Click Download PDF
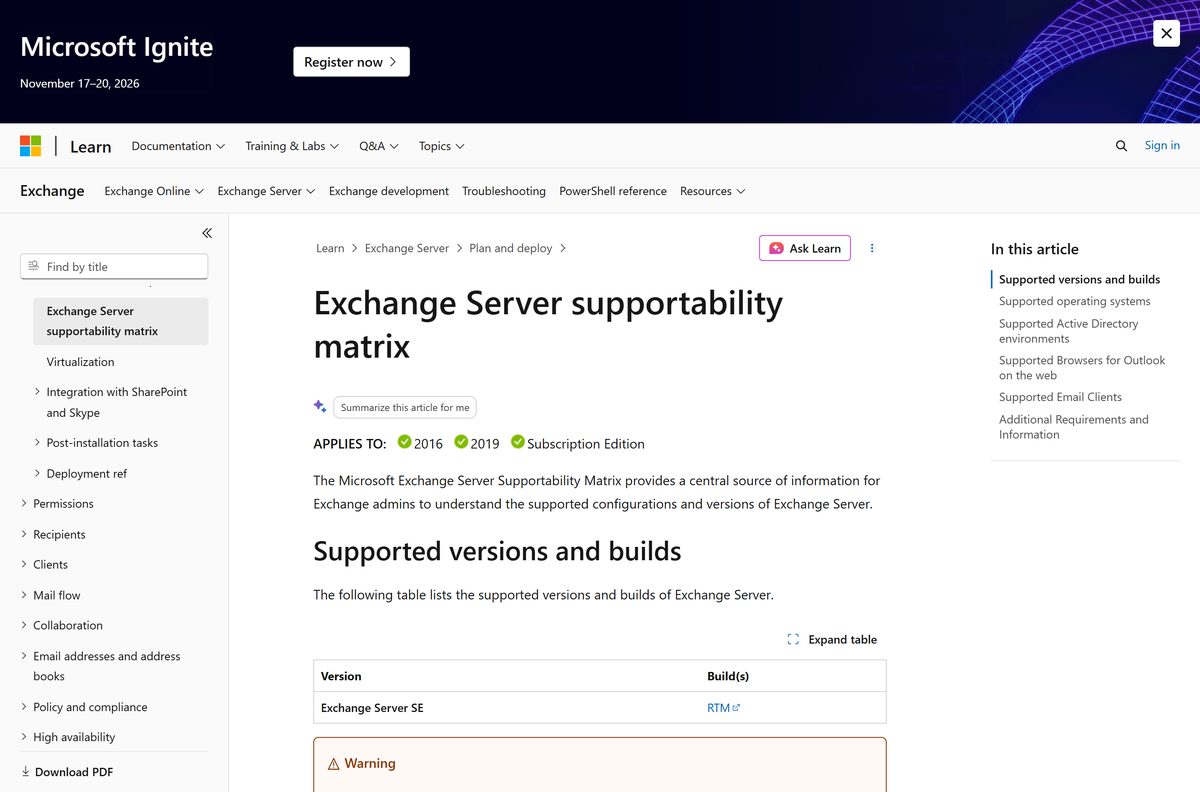The height and width of the screenshot is (792, 1200). point(67,772)
